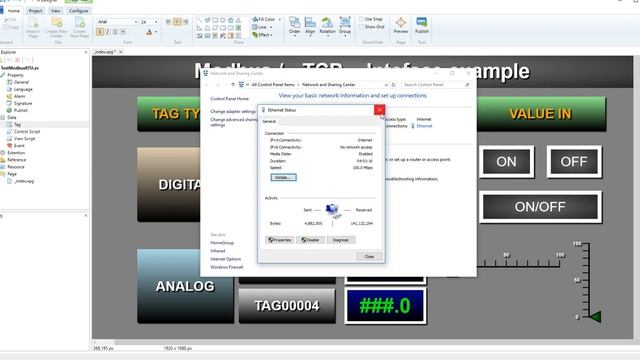Open the font color dropdown arrow

156,32
